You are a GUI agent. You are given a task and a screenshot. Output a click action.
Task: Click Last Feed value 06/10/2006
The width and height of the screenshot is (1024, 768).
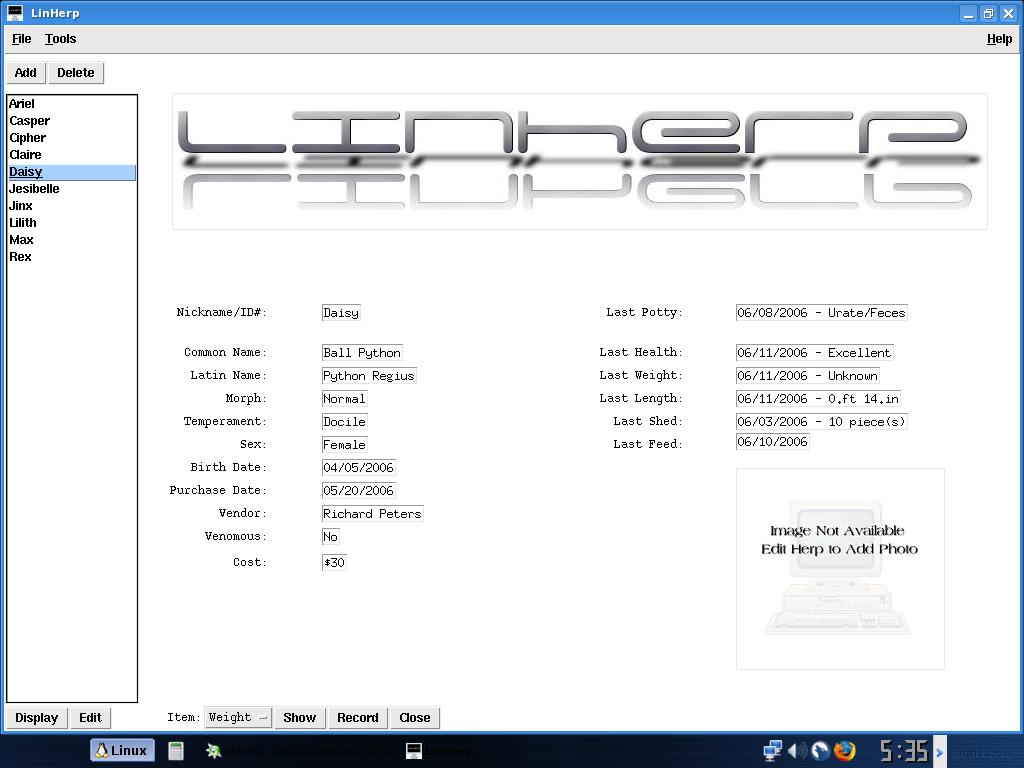click(773, 441)
